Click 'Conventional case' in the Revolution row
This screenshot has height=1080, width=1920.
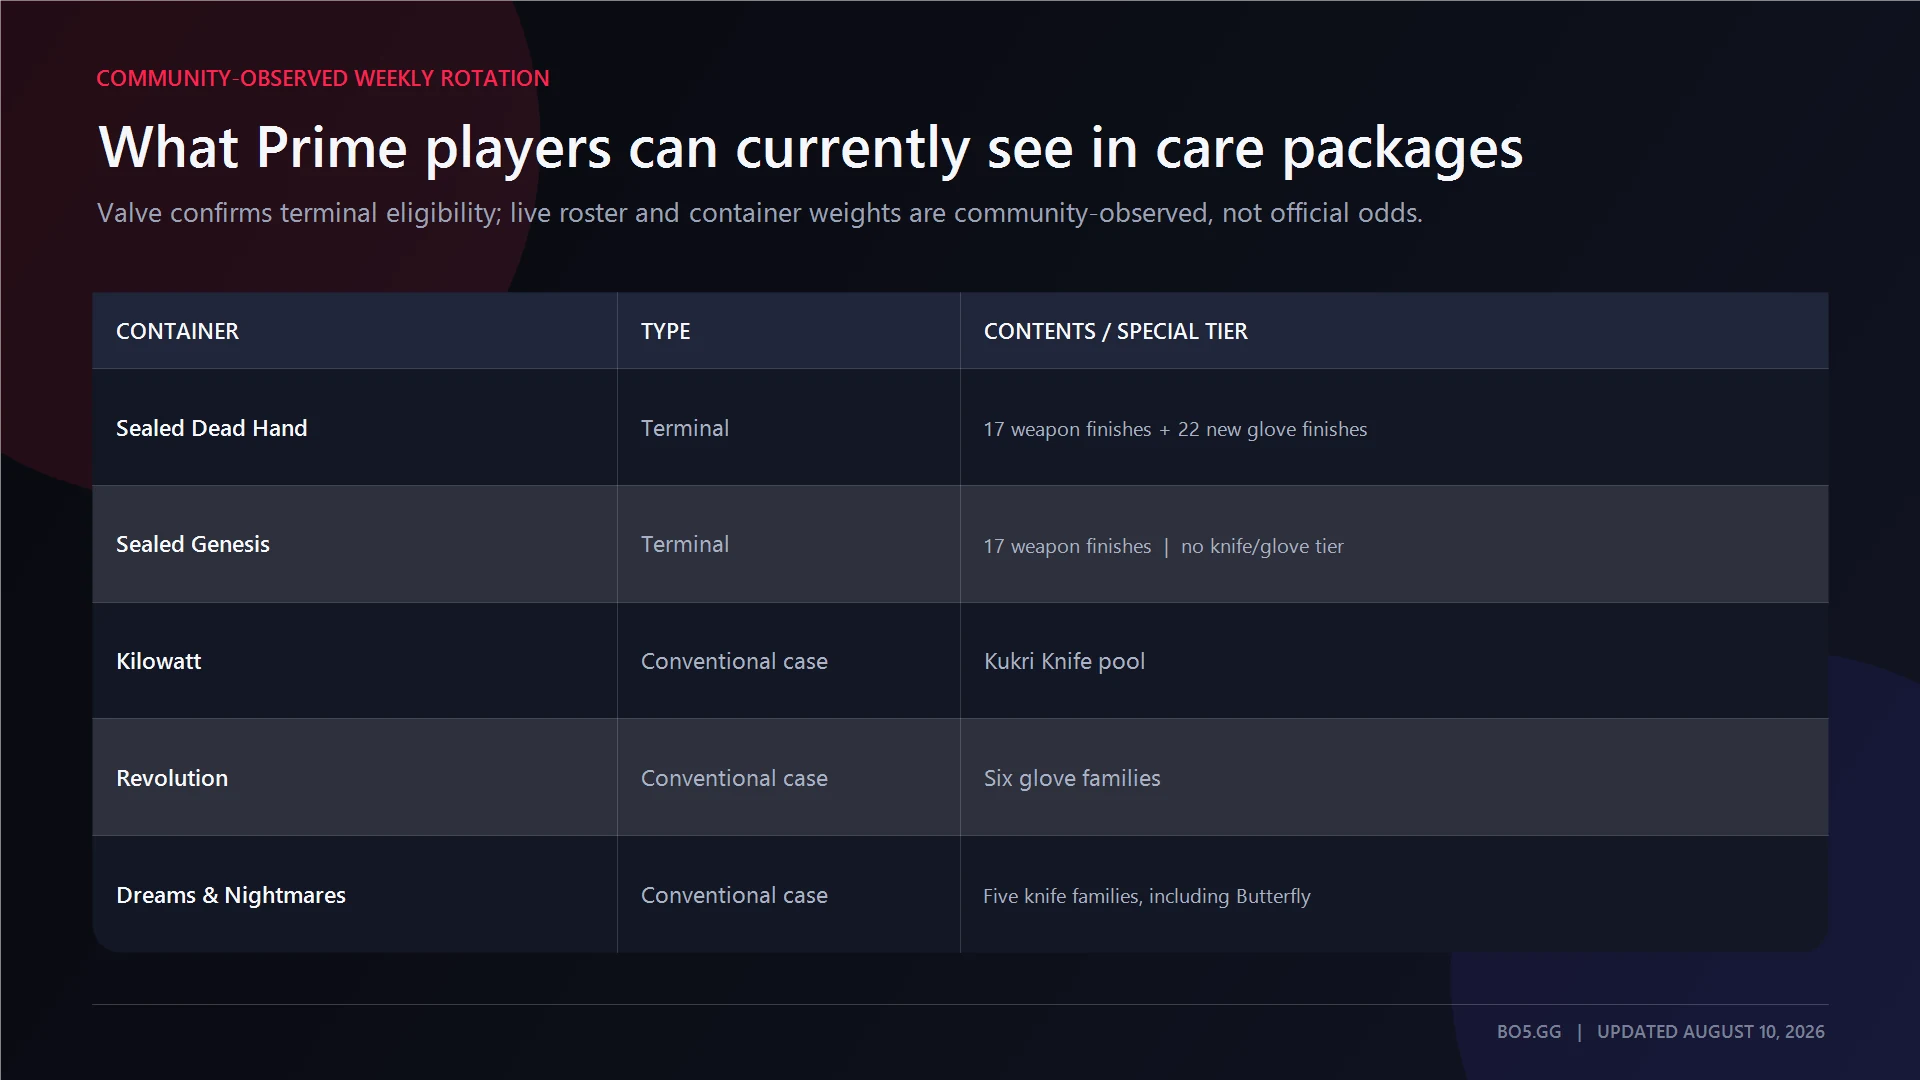pos(734,778)
